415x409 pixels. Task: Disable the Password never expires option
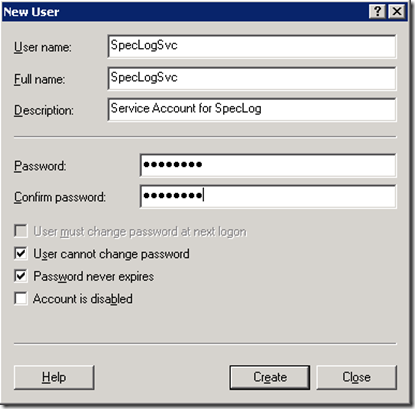(x=21, y=276)
